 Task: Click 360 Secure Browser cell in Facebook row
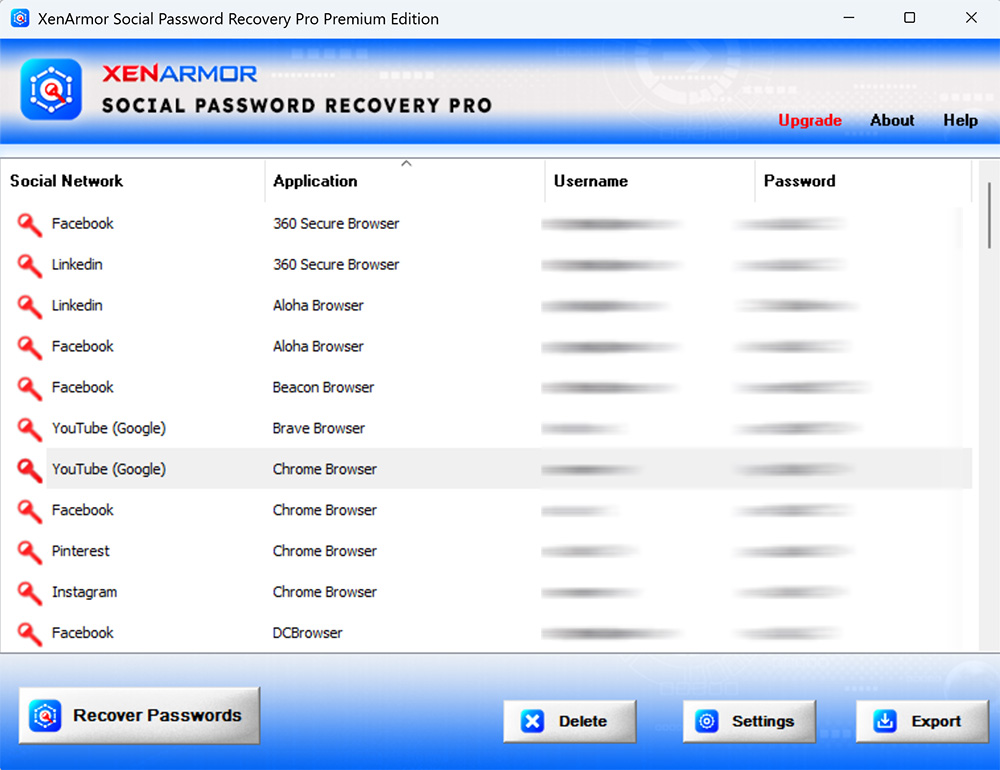click(336, 224)
